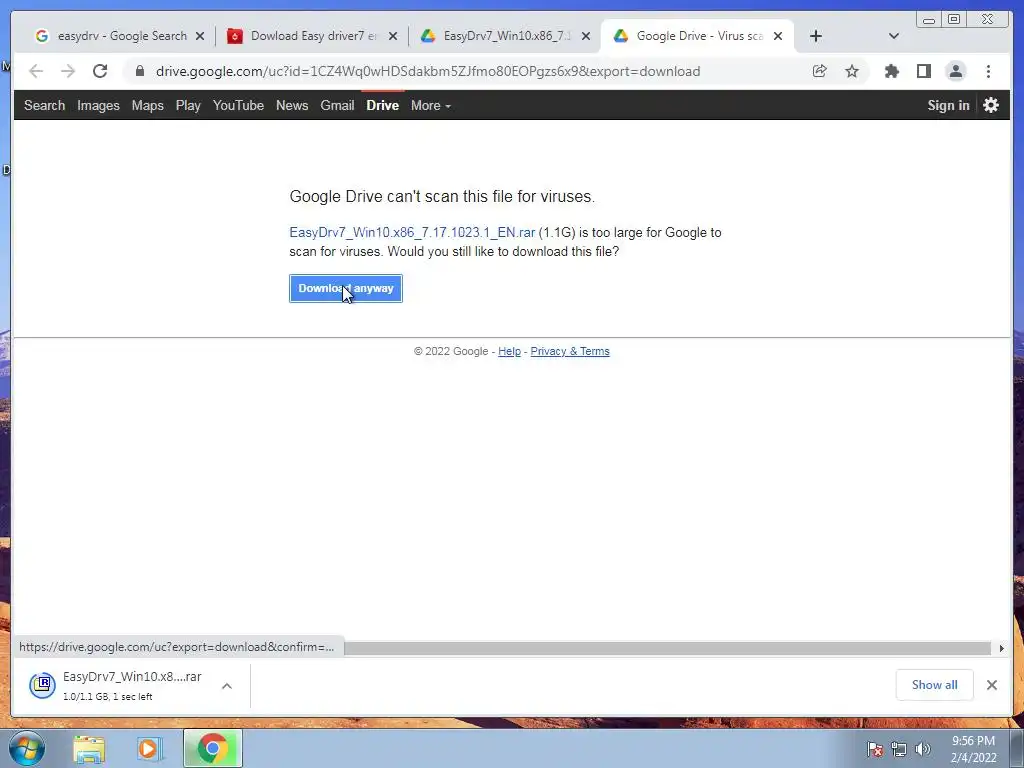Viewport: 1024px width, 768px height.
Task: Click the RAR file icon in download bar
Action: click(x=42, y=685)
